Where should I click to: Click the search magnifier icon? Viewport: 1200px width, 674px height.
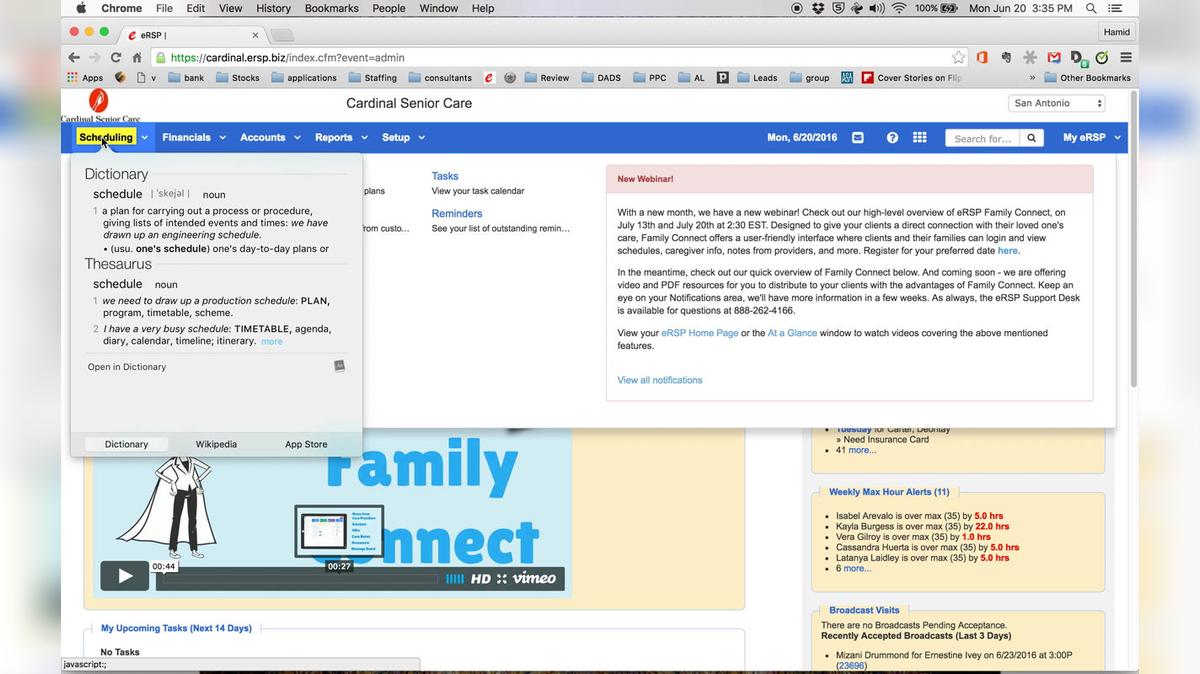(1031, 138)
